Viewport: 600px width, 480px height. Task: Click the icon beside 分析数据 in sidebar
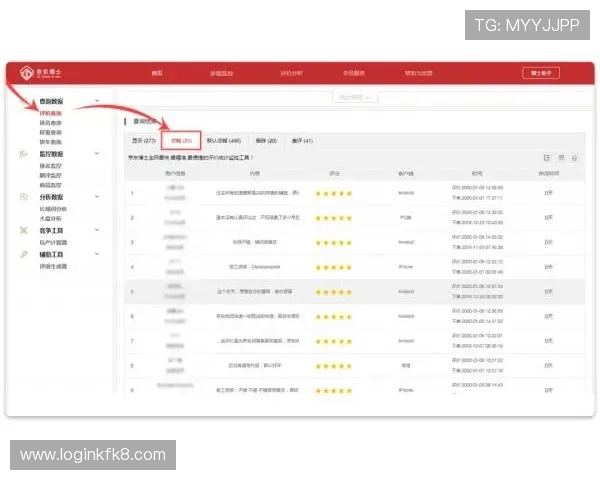[23, 198]
